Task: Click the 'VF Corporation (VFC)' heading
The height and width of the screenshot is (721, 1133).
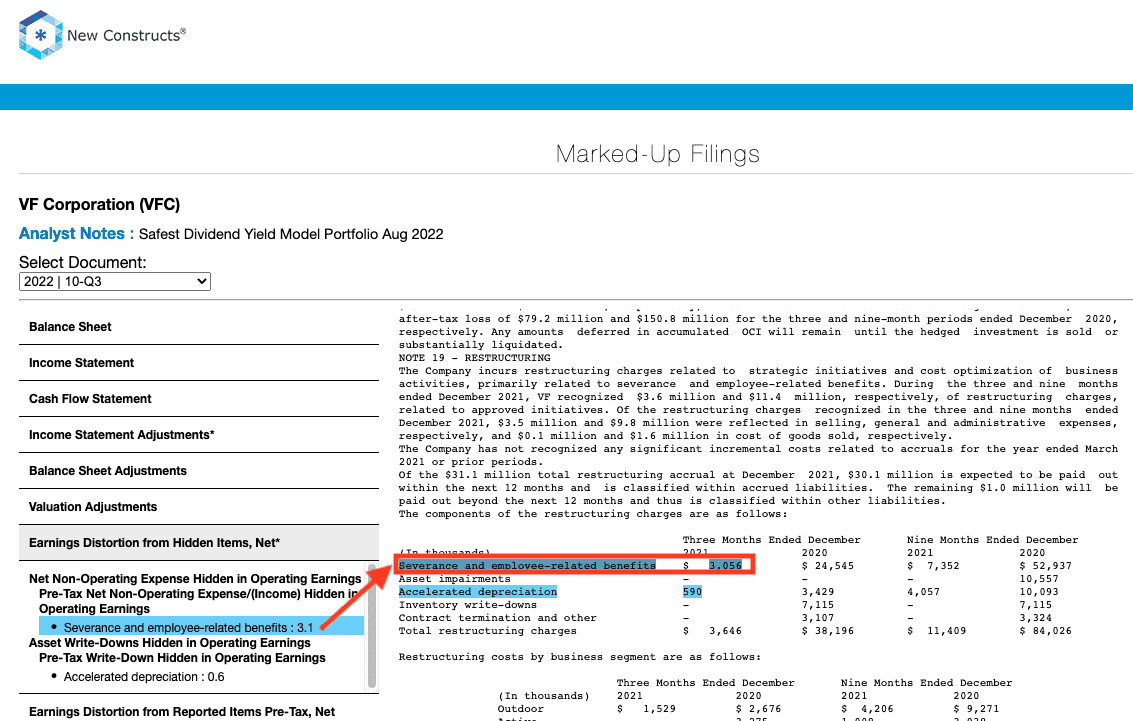Action: point(100,204)
